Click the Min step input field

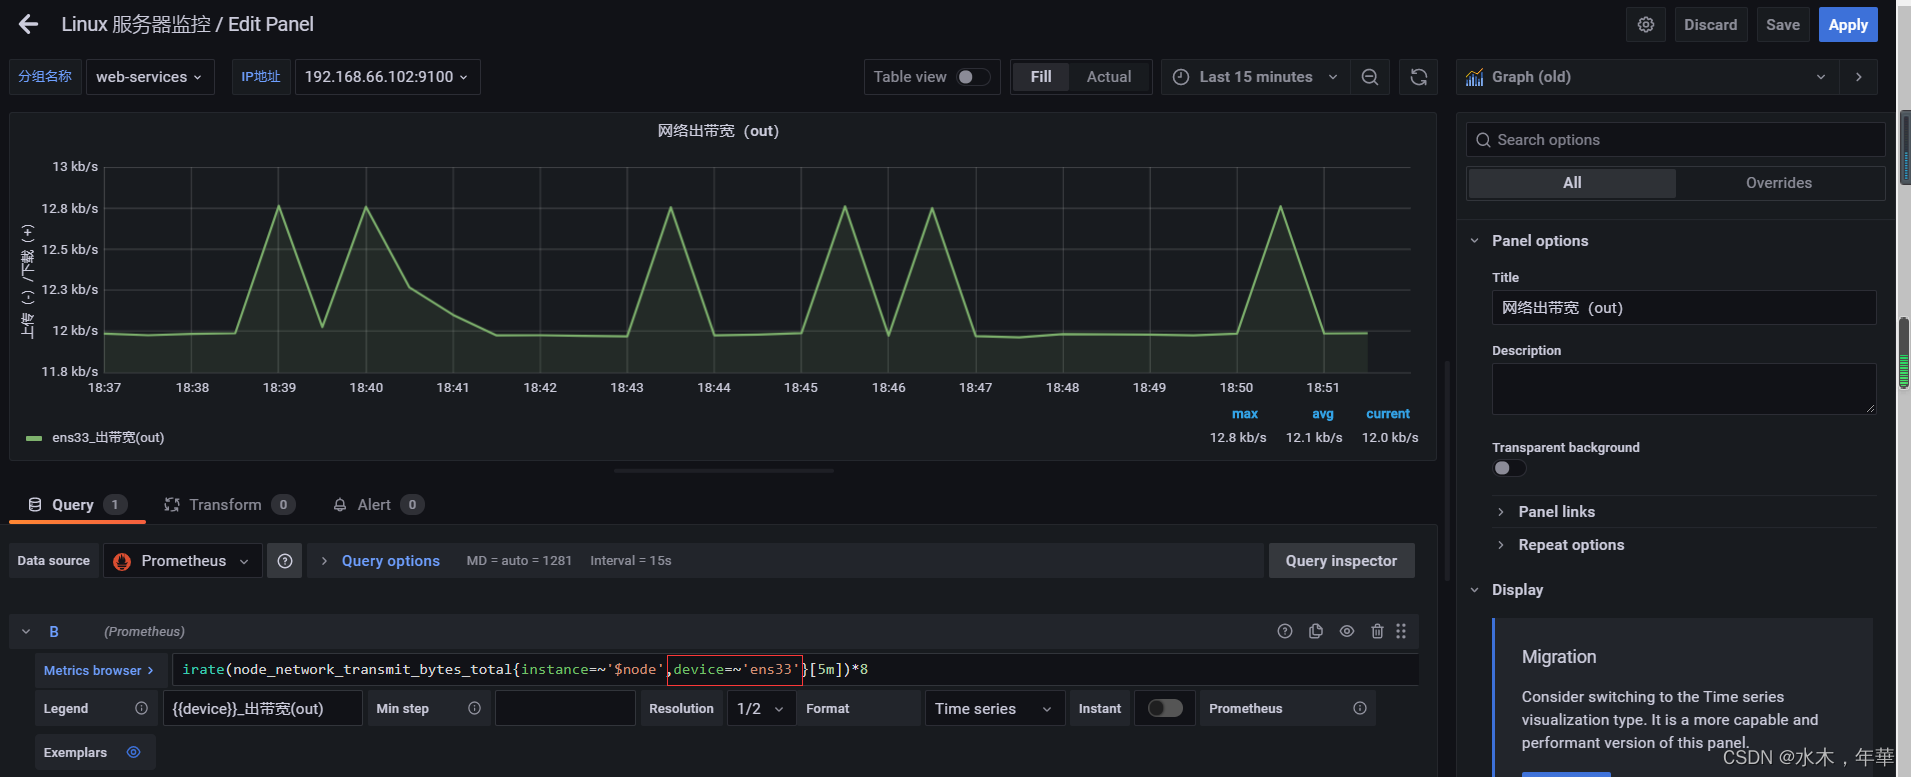click(x=565, y=708)
